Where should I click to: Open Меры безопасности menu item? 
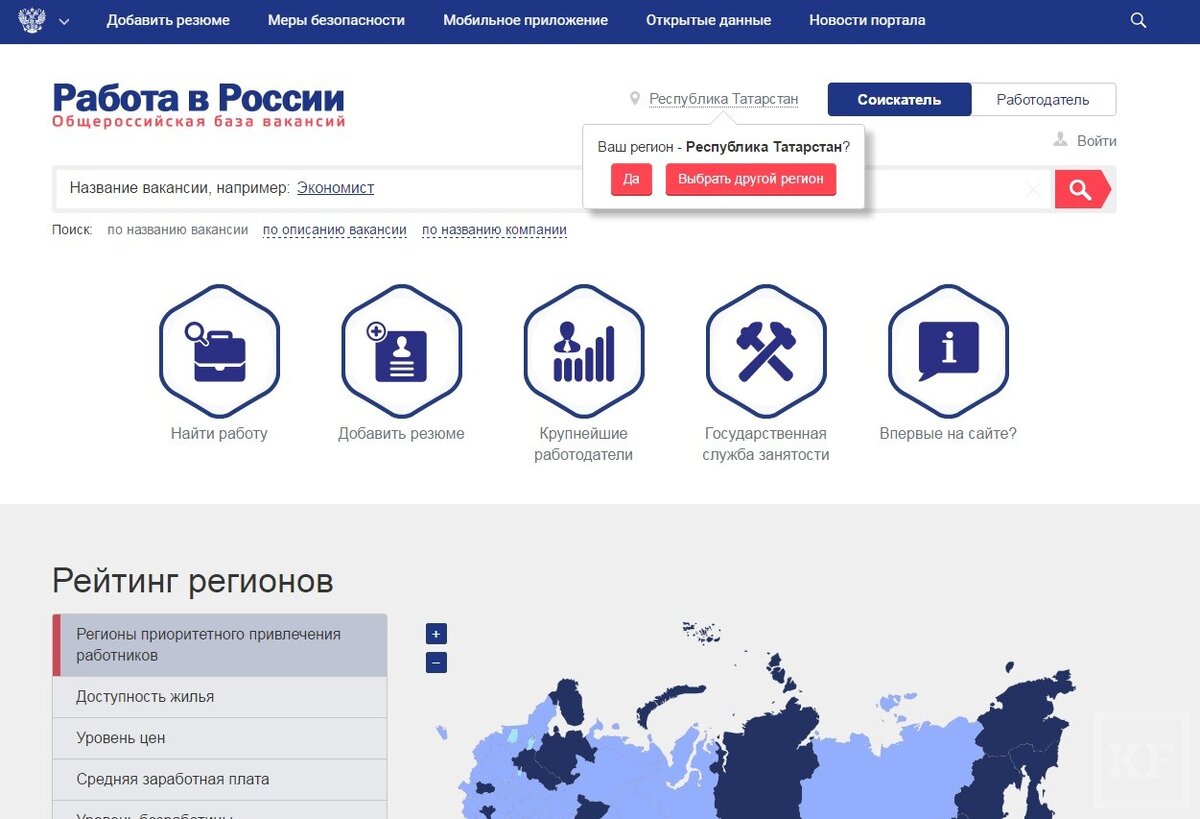pos(336,20)
